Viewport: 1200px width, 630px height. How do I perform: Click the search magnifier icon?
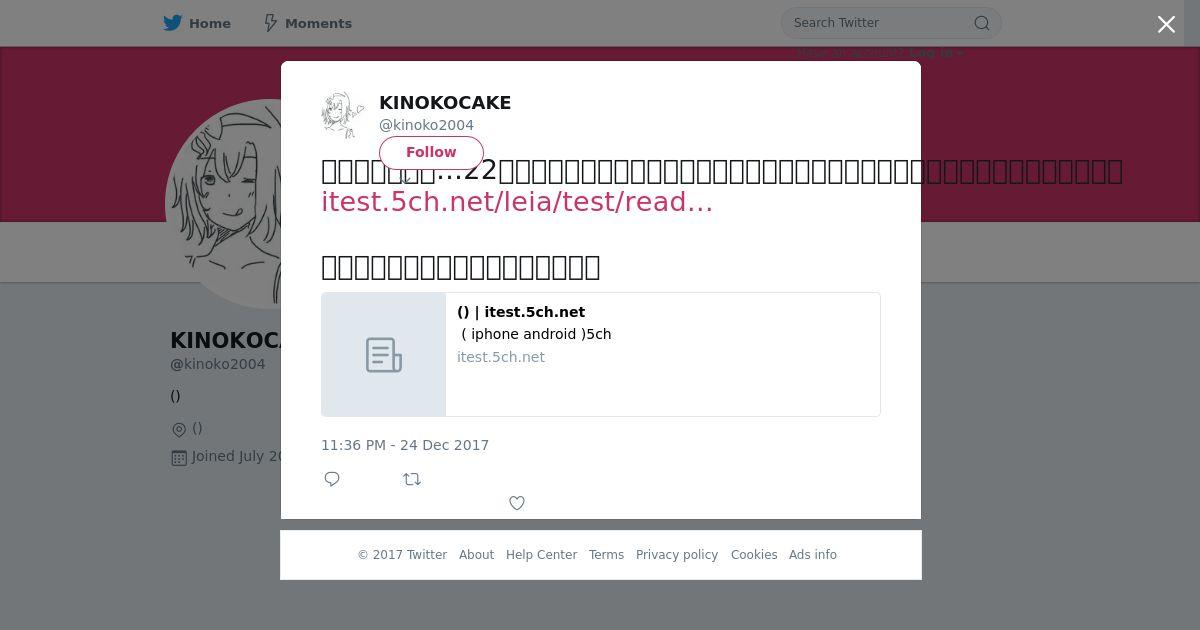(982, 23)
